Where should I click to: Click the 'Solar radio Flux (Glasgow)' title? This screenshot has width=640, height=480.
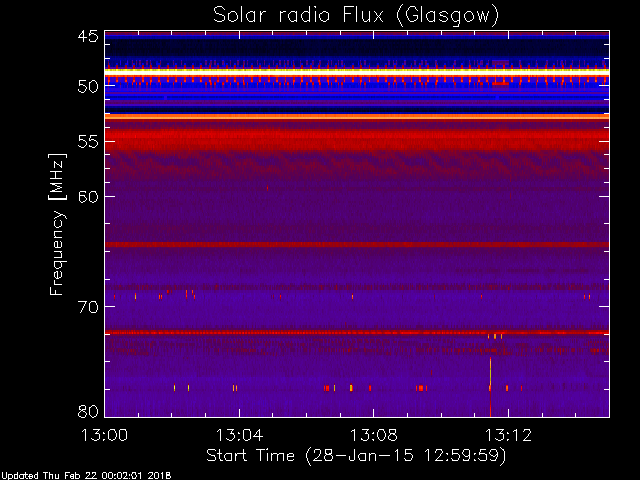click(356, 16)
